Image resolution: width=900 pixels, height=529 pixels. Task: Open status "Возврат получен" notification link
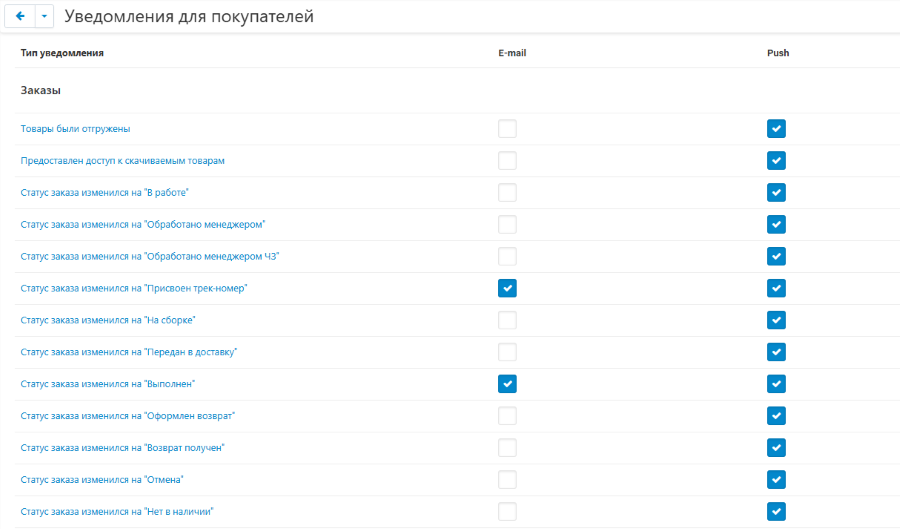click(122, 448)
